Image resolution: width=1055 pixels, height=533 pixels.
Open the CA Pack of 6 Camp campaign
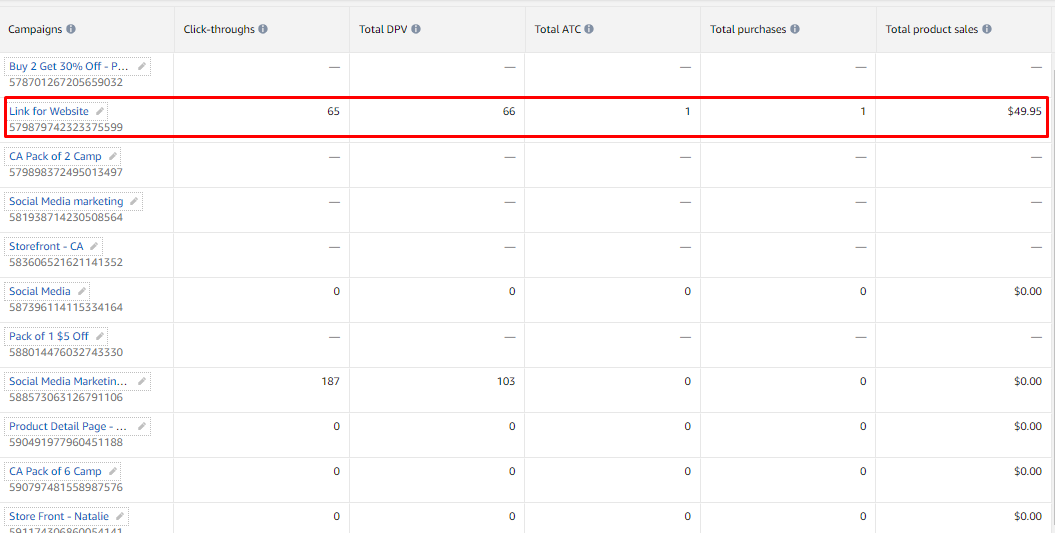click(x=55, y=471)
